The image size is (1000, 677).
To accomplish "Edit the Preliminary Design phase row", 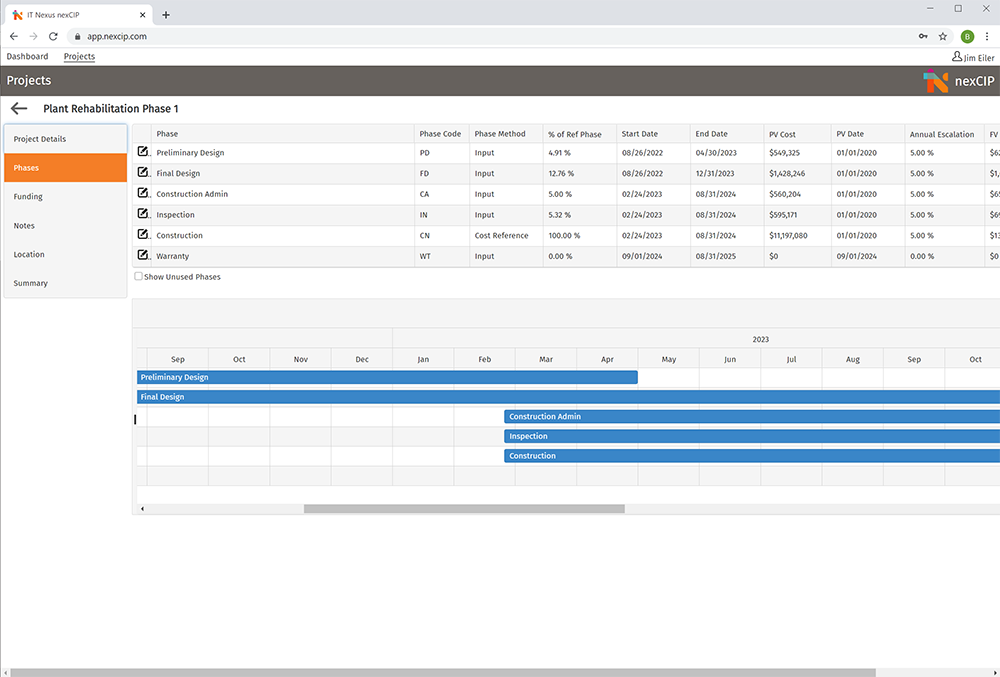I will click(143, 152).
